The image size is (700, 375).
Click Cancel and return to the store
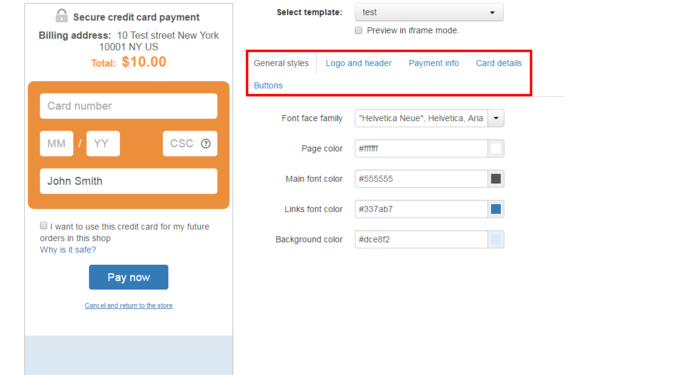(x=129, y=305)
